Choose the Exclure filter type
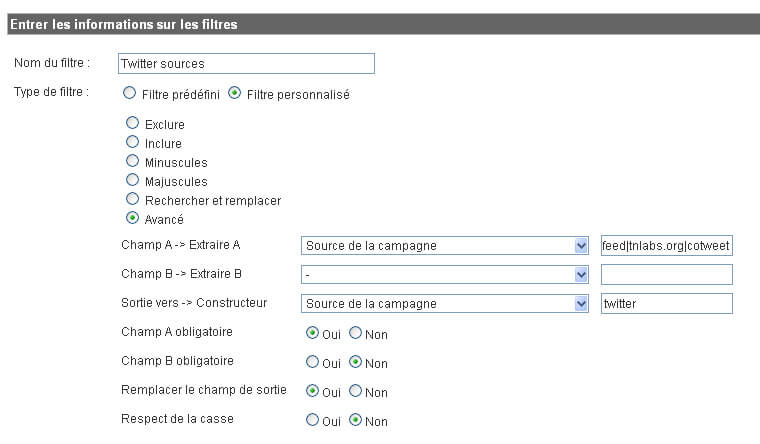 pos(132,123)
